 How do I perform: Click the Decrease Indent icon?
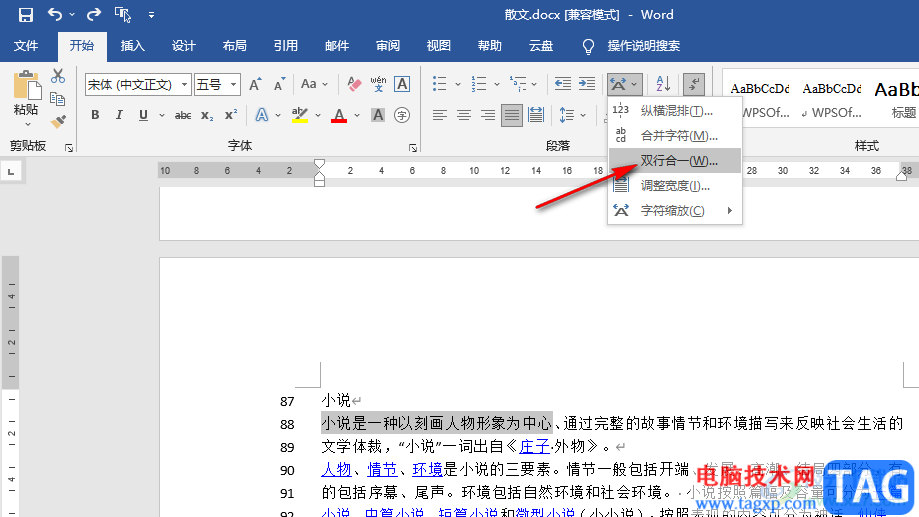click(563, 84)
